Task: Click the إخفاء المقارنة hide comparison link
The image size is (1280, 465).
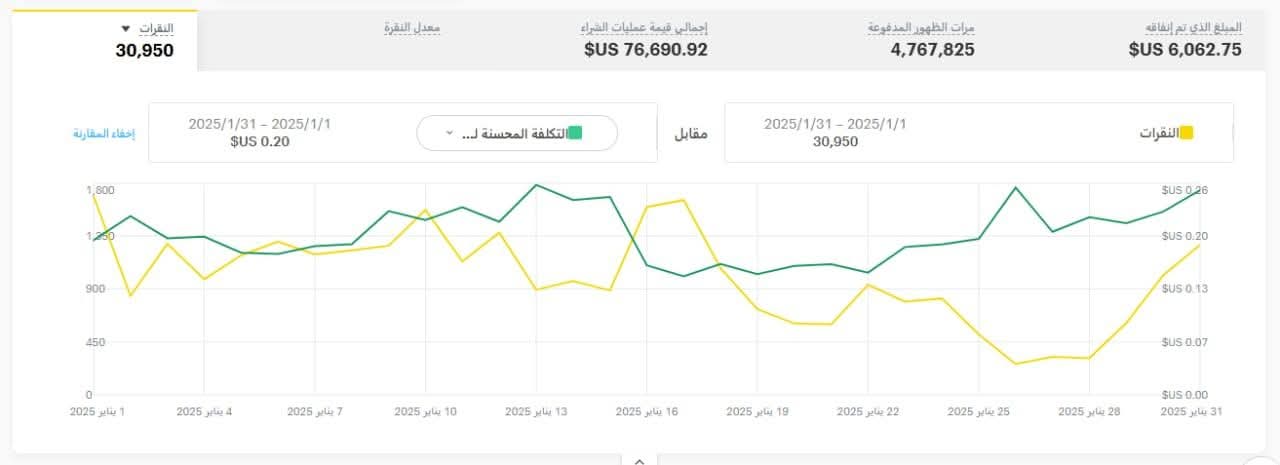Action: click(103, 134)
